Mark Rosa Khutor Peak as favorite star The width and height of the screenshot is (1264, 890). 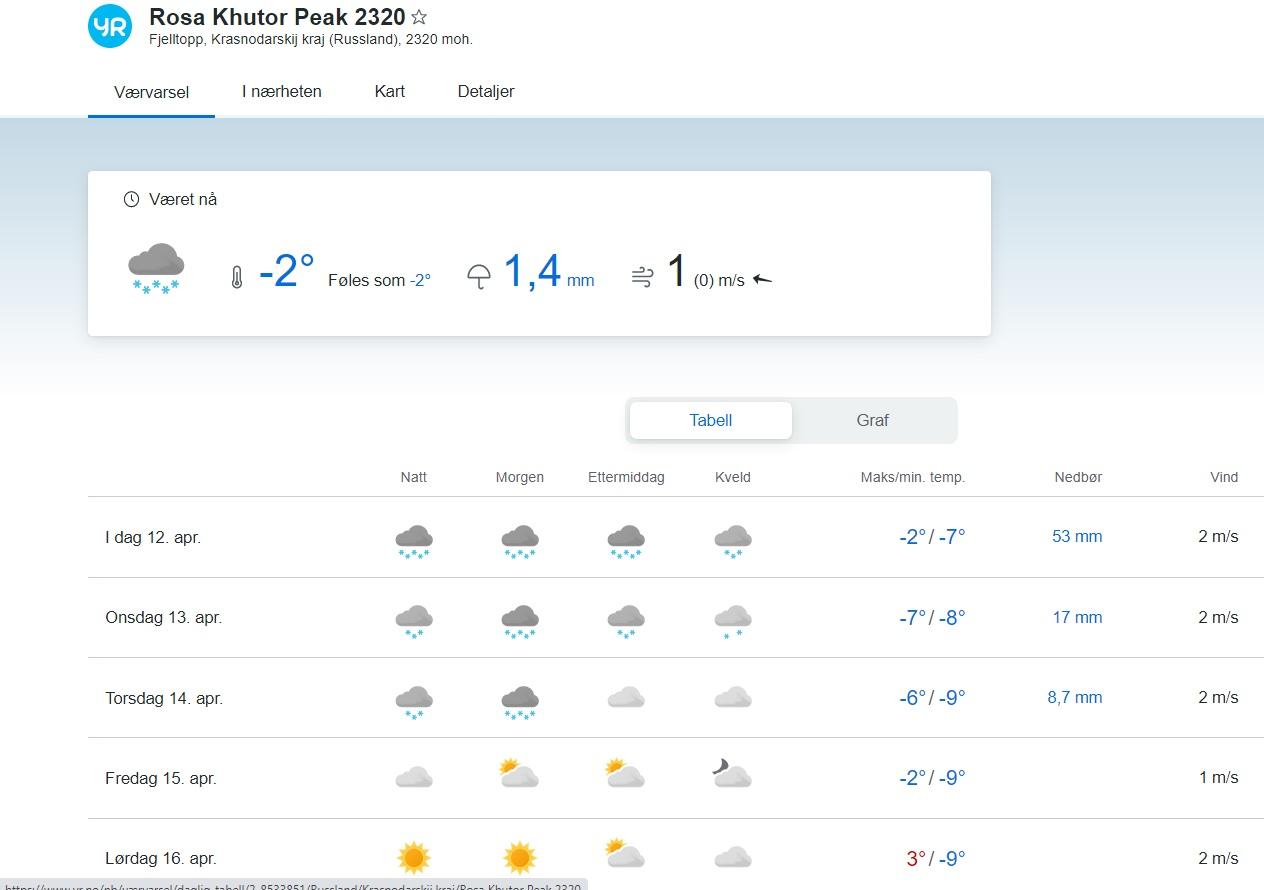[420, 18]
